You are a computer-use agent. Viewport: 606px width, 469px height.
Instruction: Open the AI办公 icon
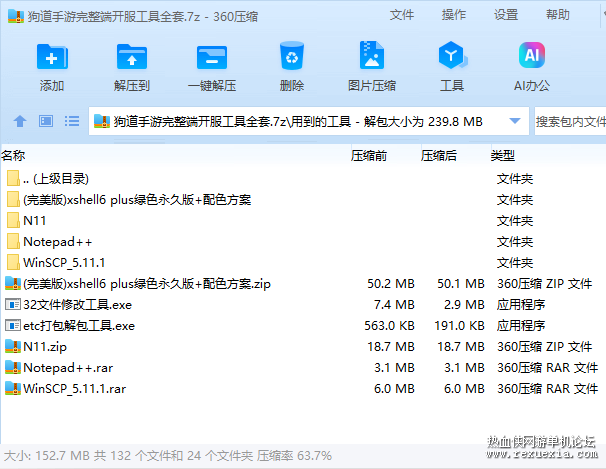click(x=532, y=55)
